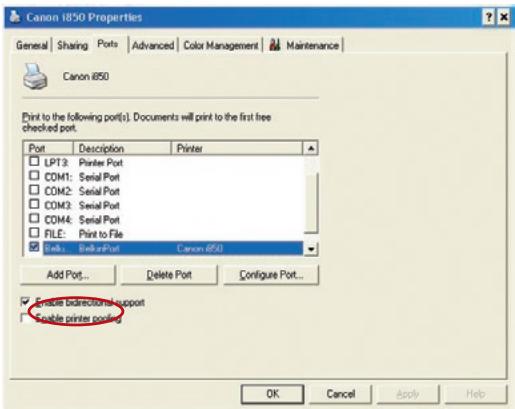Check the COM1 Serial Port checkbox
This screenshot has height=409, width=515.
pyautogui.click(x=34, y=175)
